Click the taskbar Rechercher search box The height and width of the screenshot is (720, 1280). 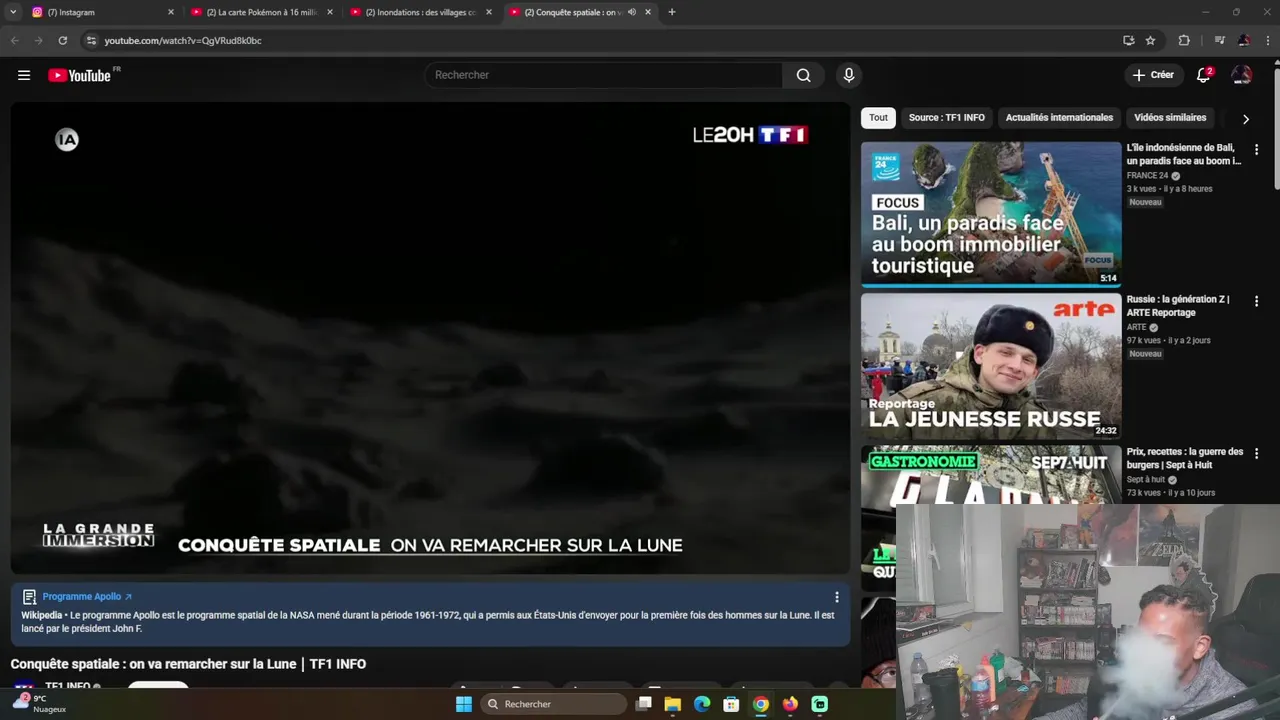[554, 704]
